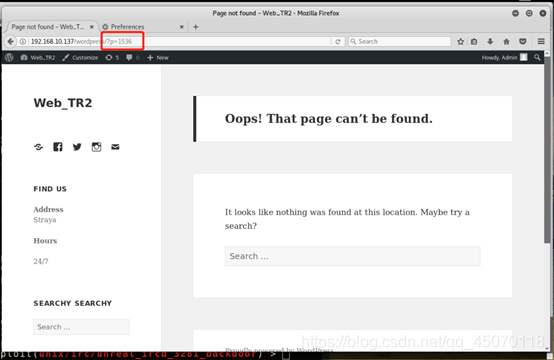
Task: Open the New content menu
Action: (158, 57)
